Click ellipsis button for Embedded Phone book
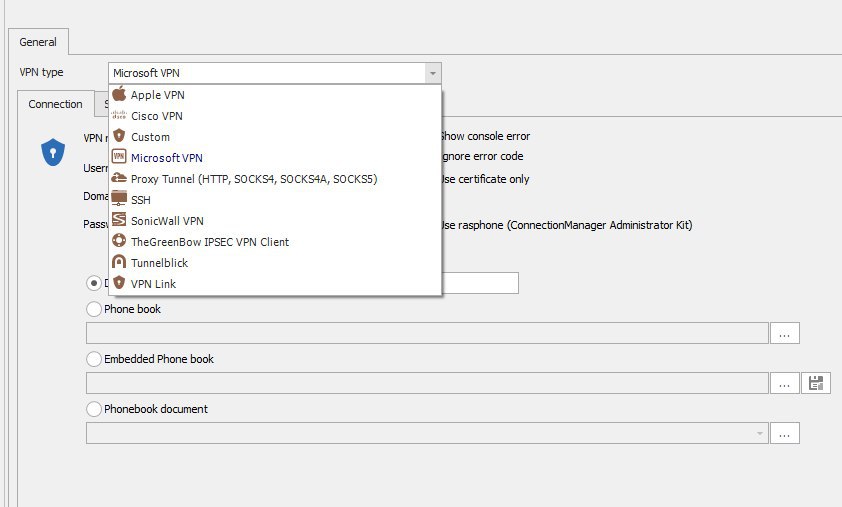Viewport: 842px width, 507px height. point(785,383)
